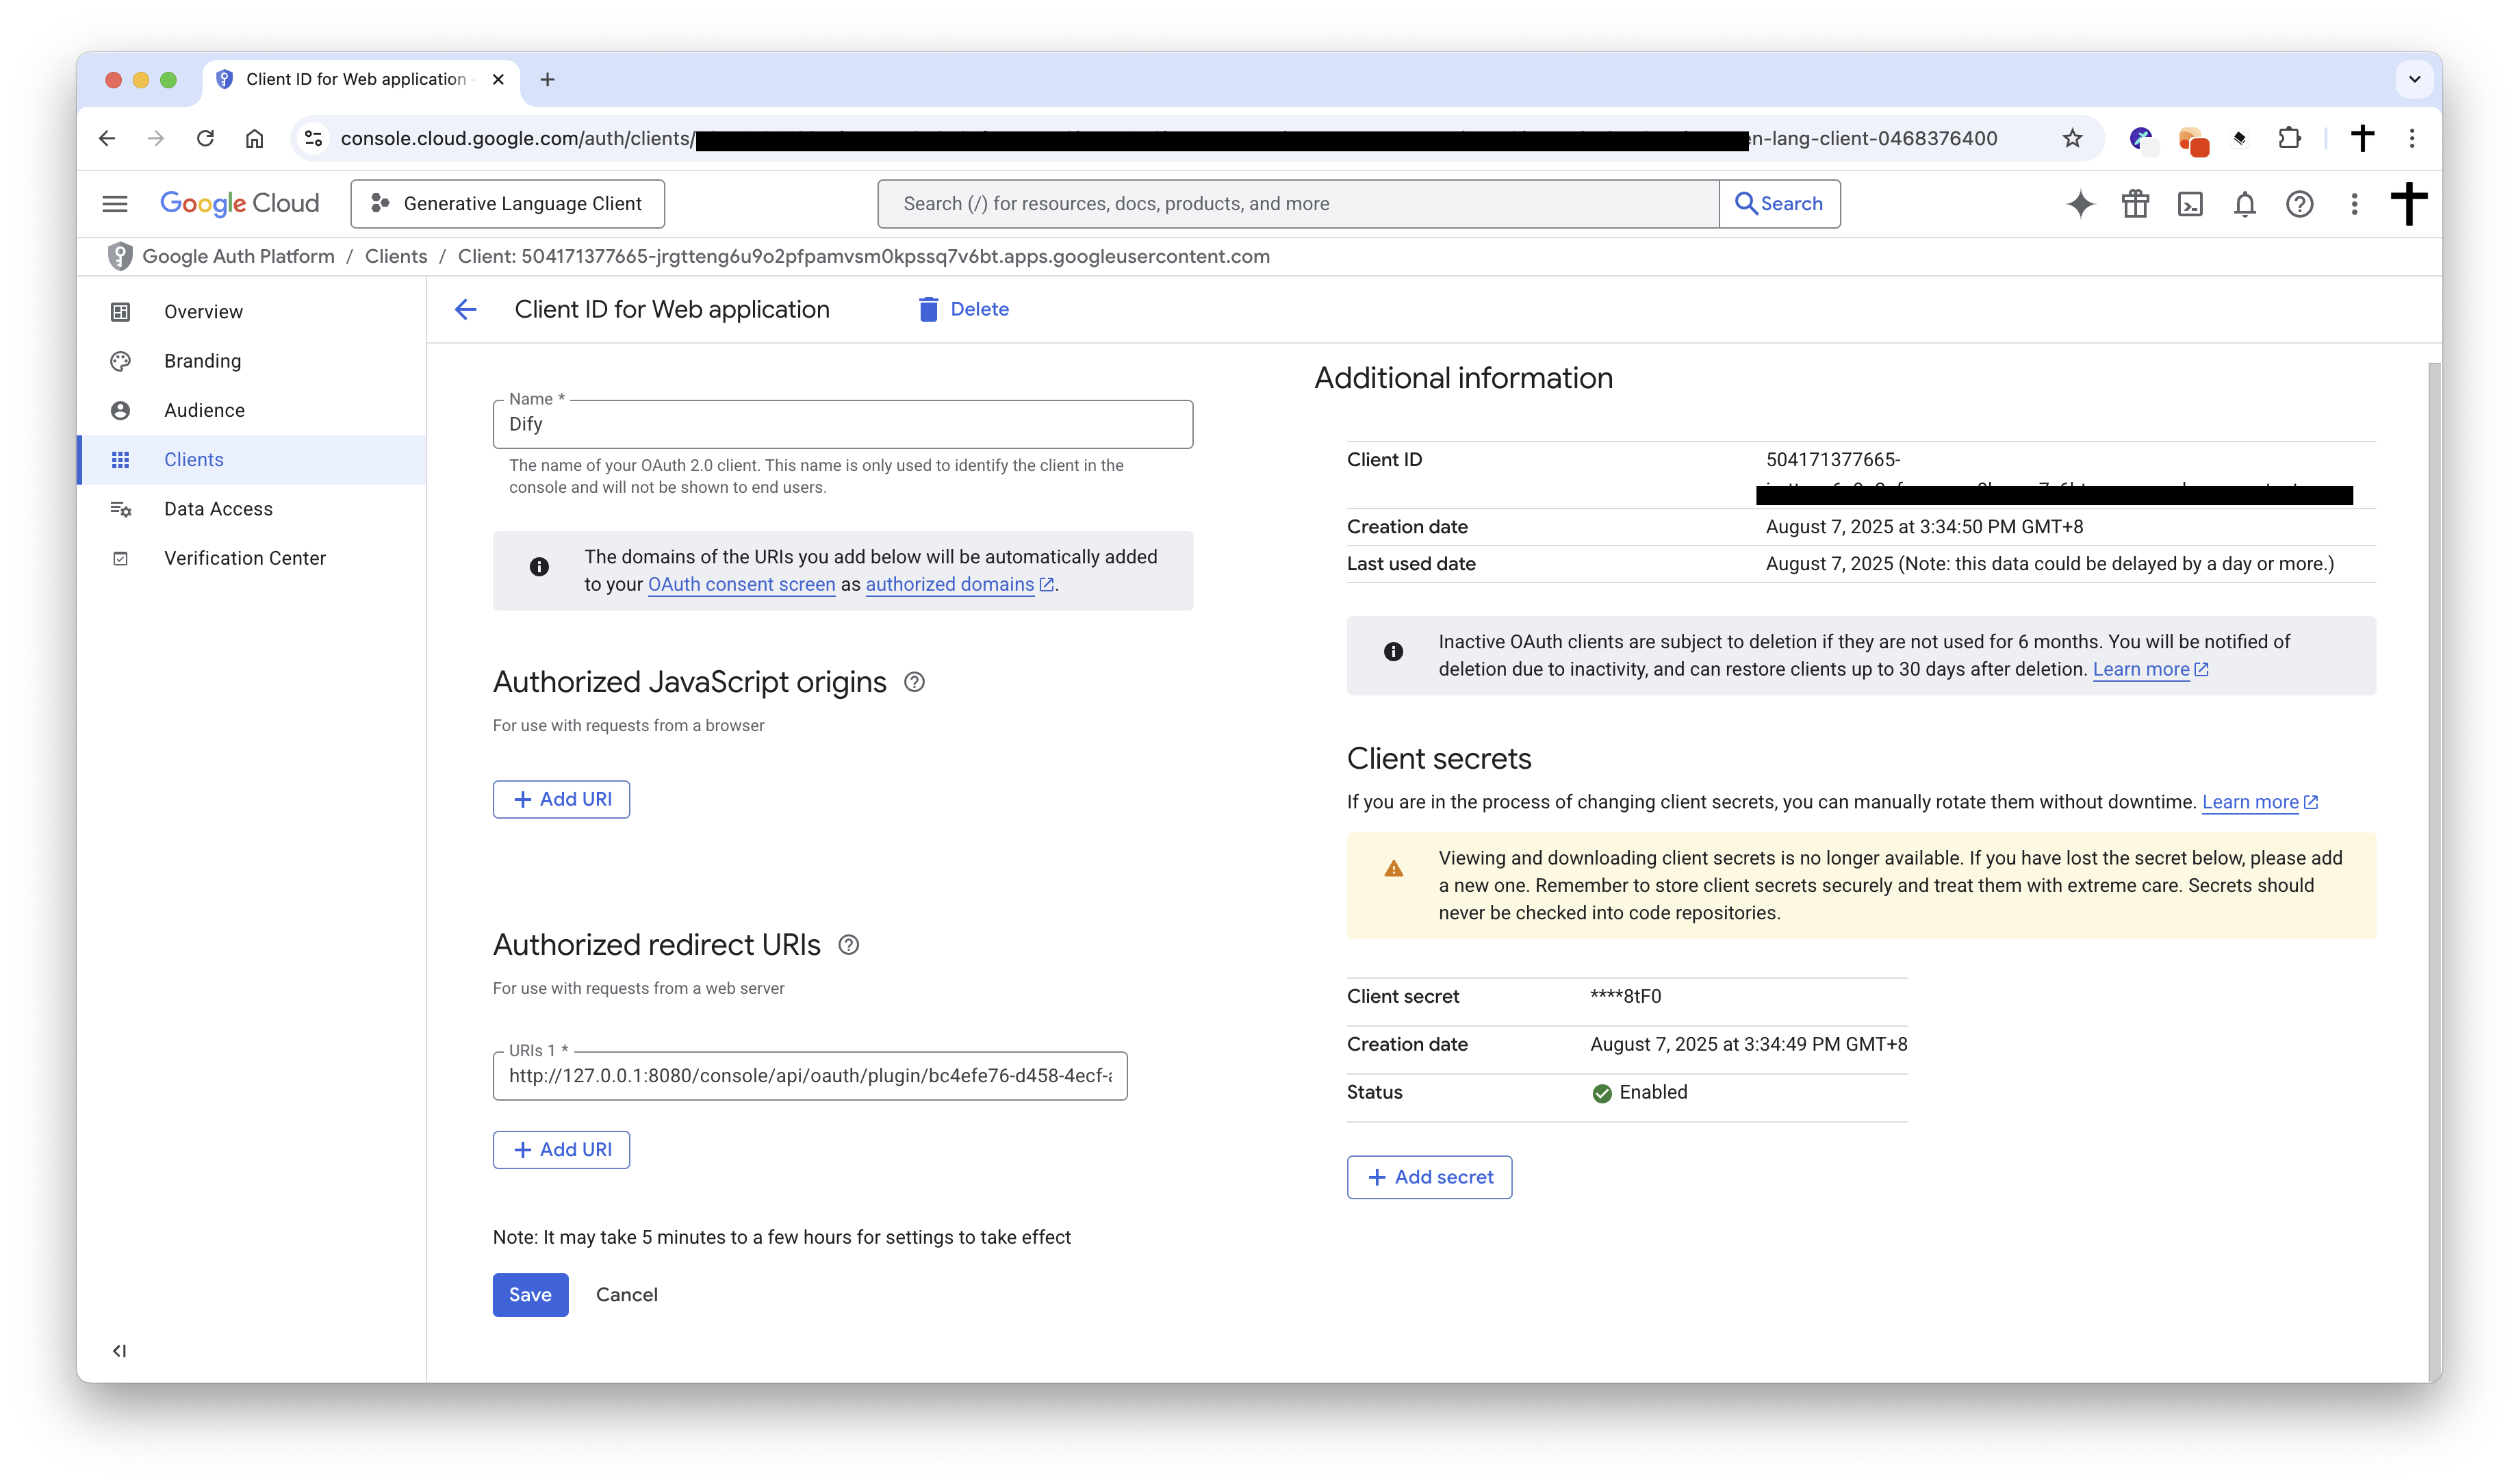
Task: Click help icon next to Authorized redirect URIs
Action: pyautogui.click(x=848, y=945)
